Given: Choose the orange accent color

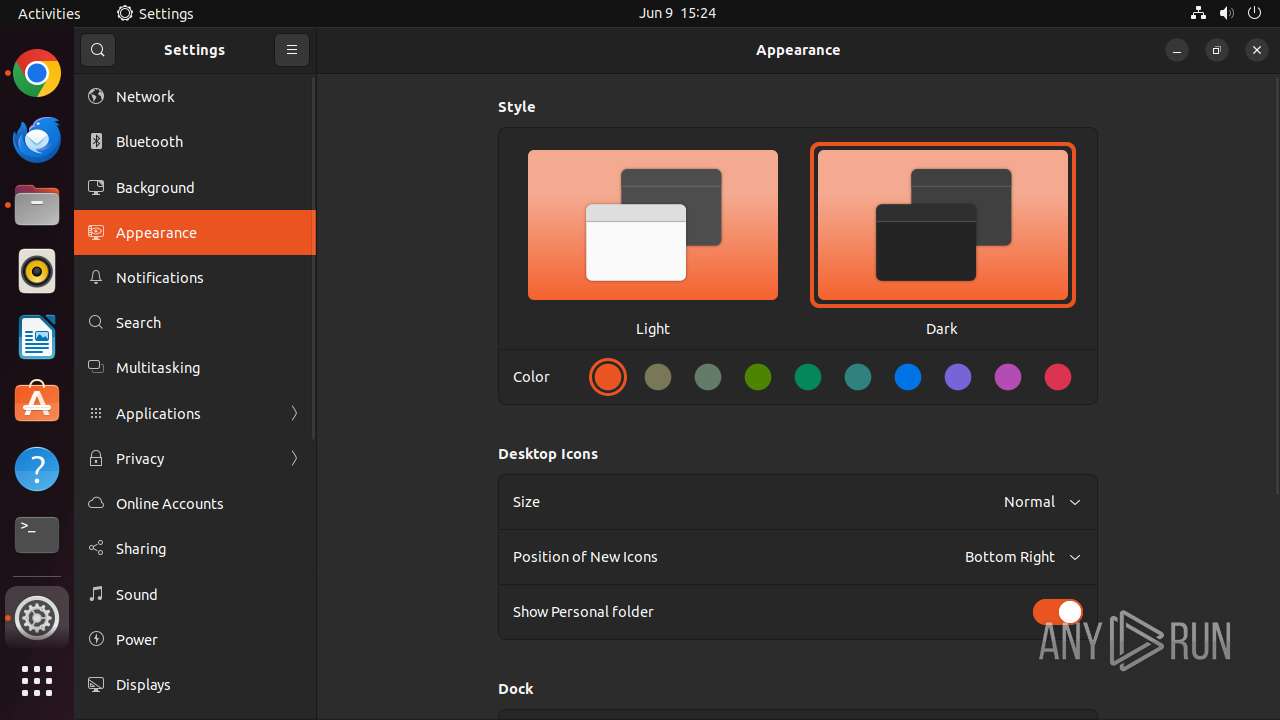Looking at the screenshot, I should pos(608,377).
